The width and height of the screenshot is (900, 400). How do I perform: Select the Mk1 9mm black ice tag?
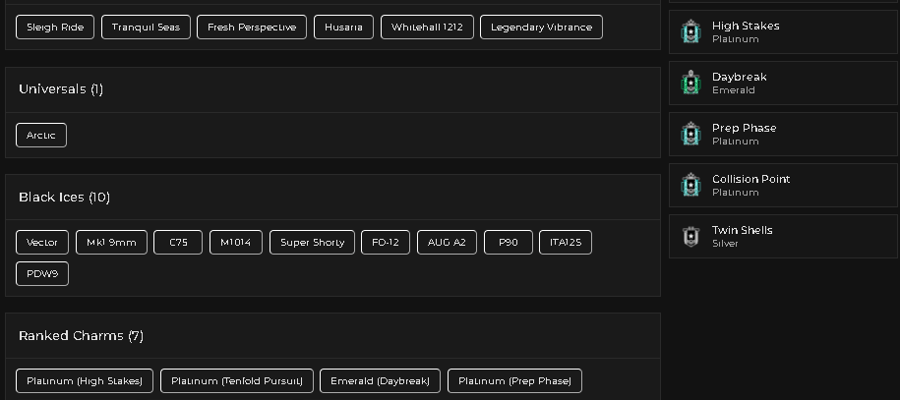click(x=111, y=242)
